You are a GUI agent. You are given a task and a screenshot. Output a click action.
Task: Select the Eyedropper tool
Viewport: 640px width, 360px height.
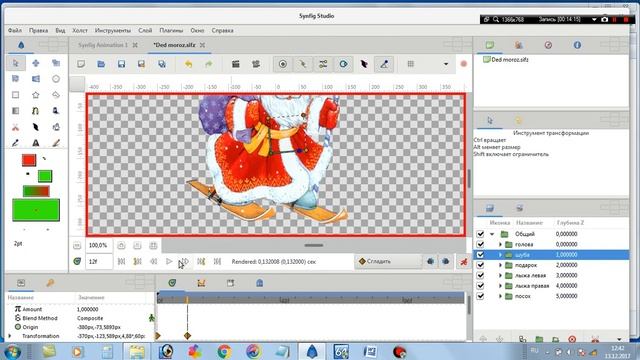[16, 143]
